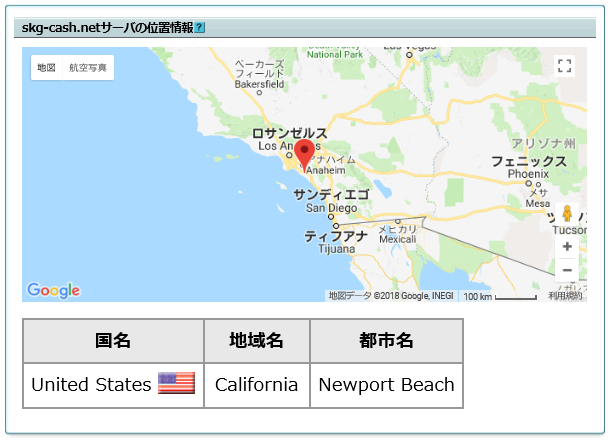Switch map to 地図 view
Screen dimensions: 611x441
click(x=46, y=68)
